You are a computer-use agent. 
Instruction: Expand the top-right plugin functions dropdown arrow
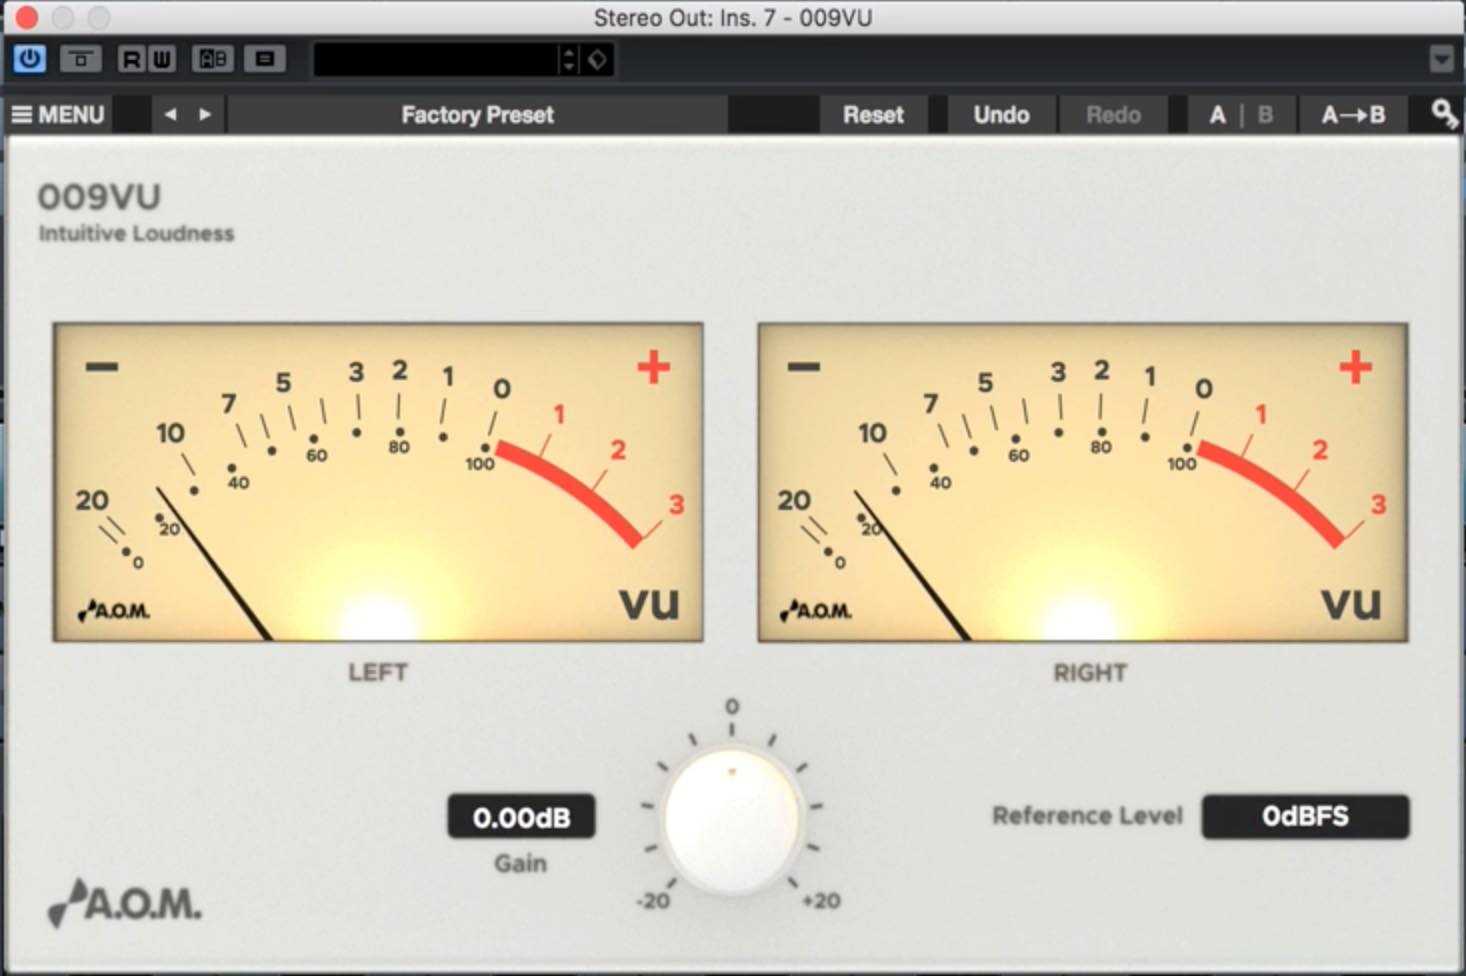coord(1441,59)
